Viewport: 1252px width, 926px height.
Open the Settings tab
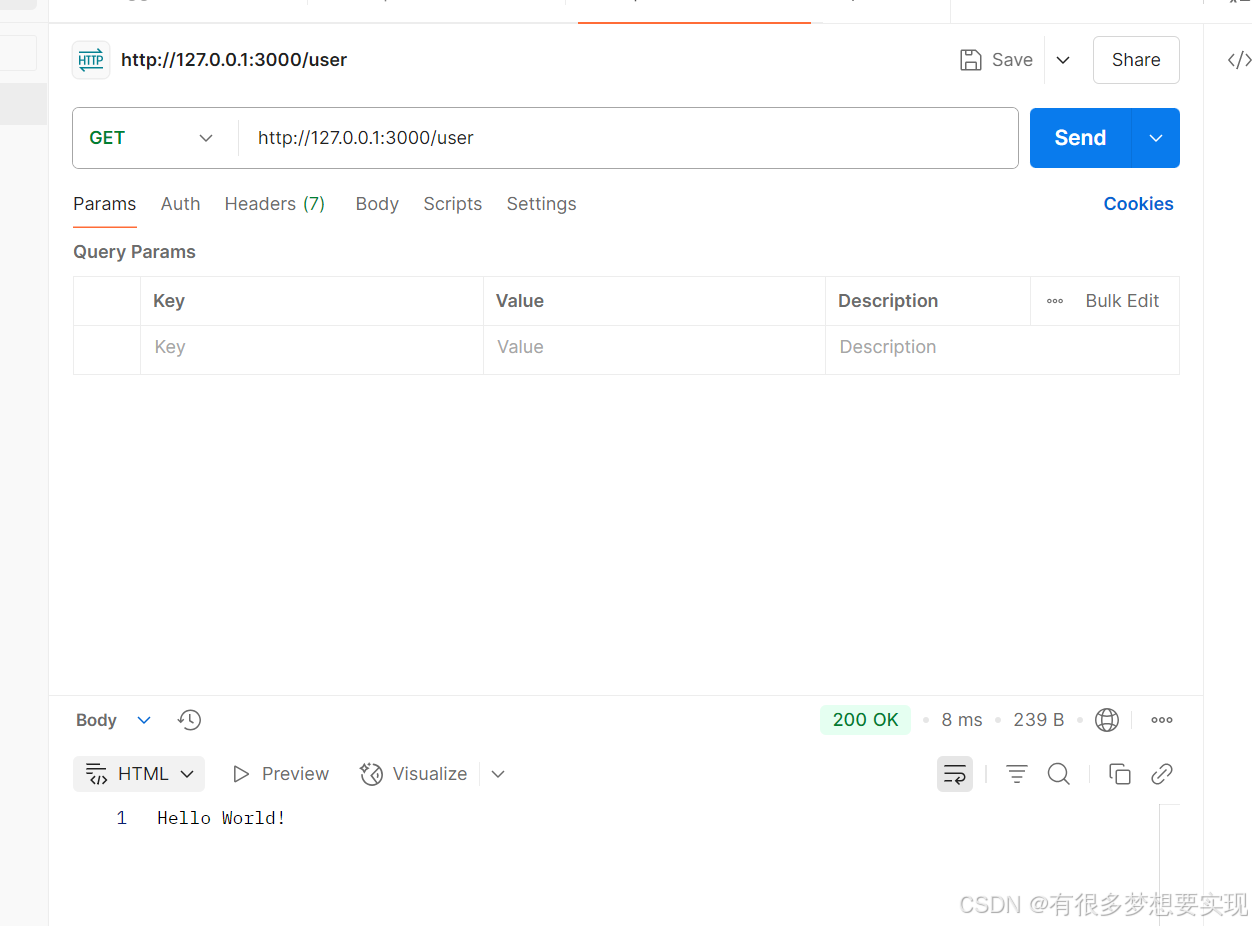point(541,204)
